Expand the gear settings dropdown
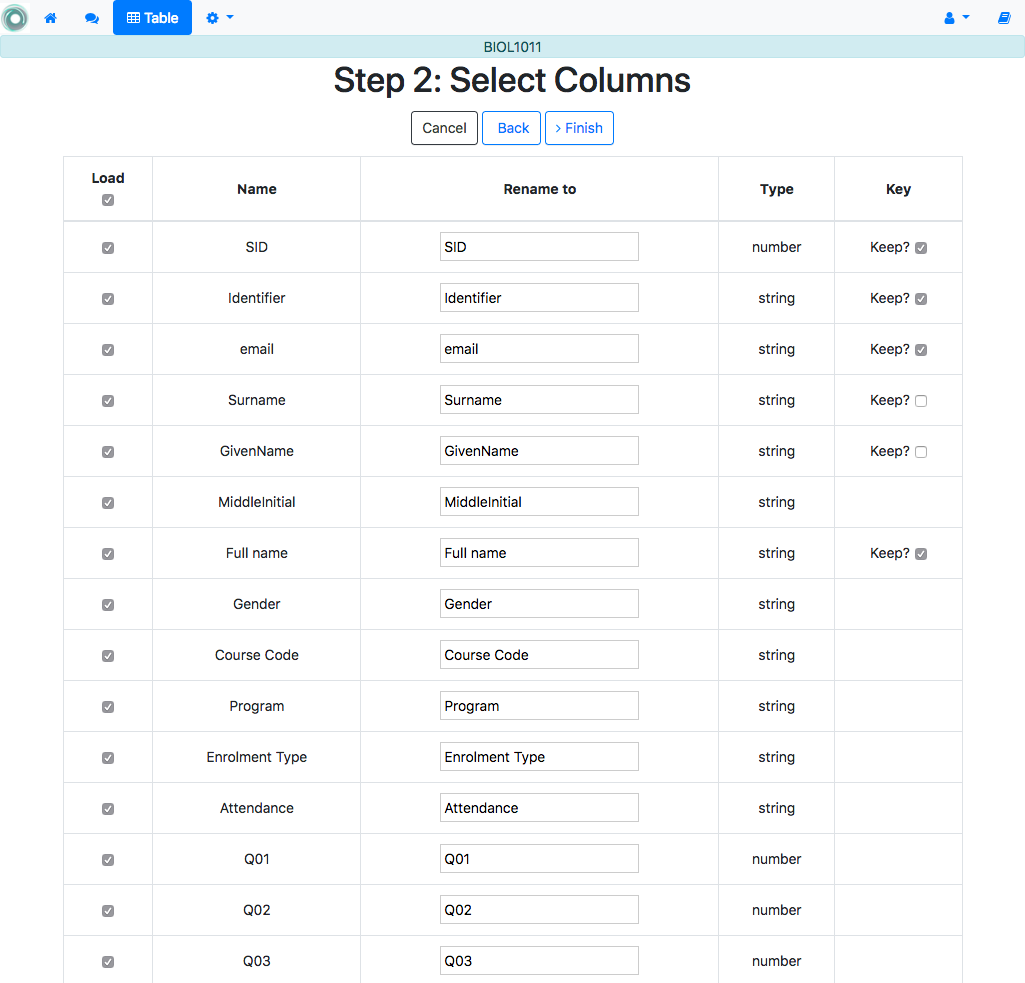This screenshot has height=983, width=1025. click(220, 18)
